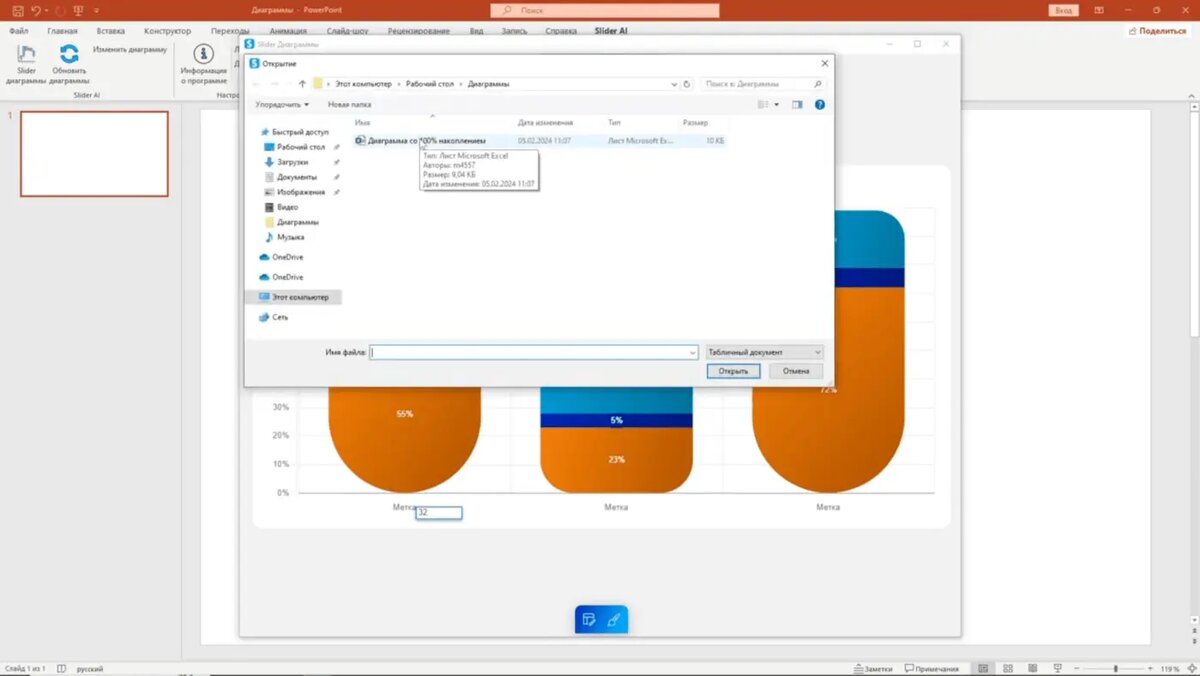Switch to Slide Sorter view
The height and width of the screenshot is (676, 1200).
click(x=1008, y=668)
